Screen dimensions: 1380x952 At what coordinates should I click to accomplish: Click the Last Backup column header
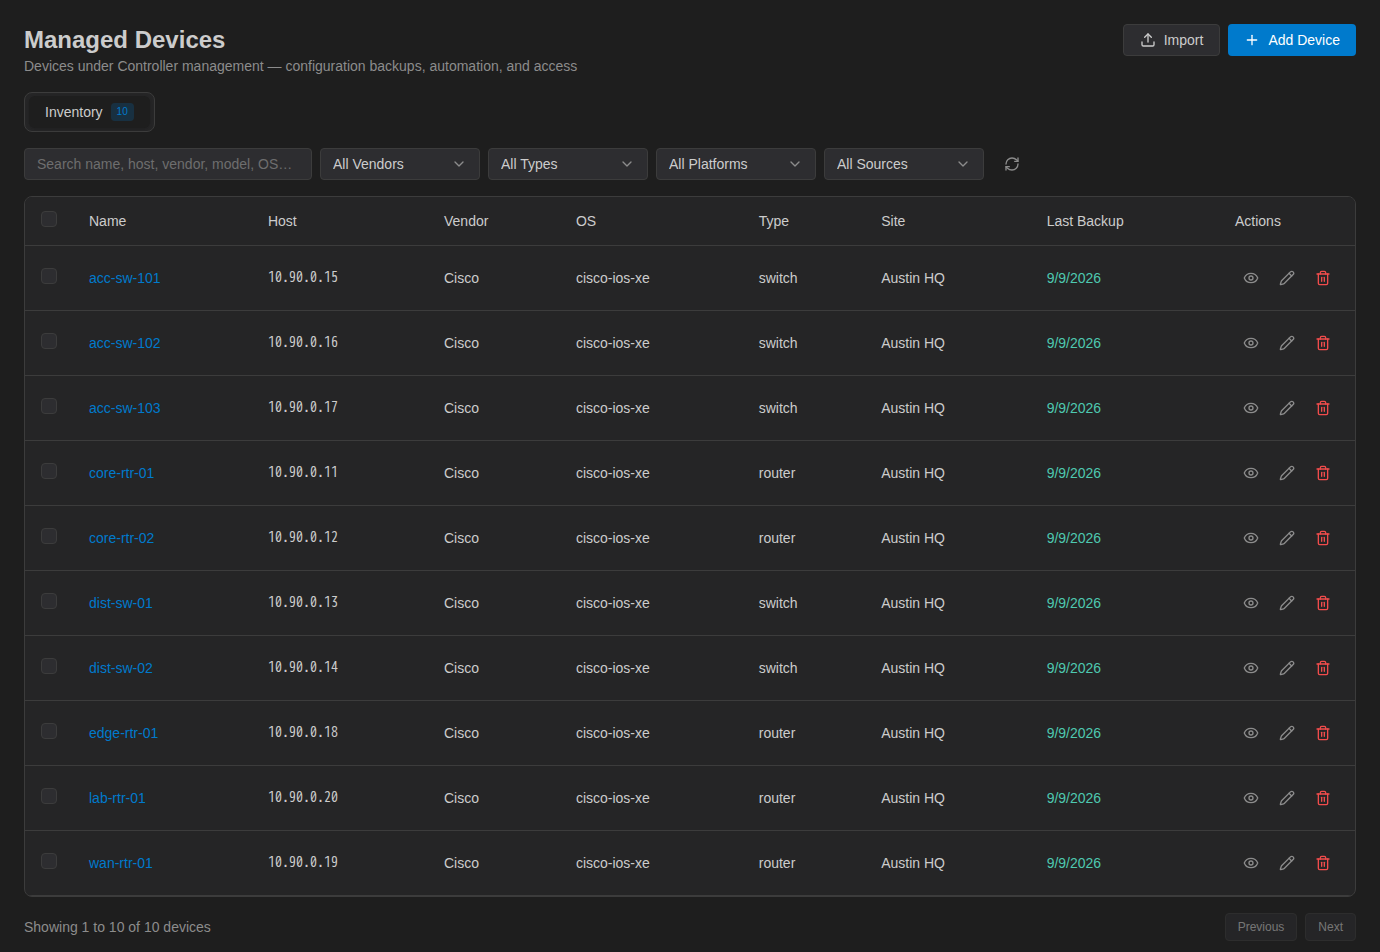(1085, 221)
